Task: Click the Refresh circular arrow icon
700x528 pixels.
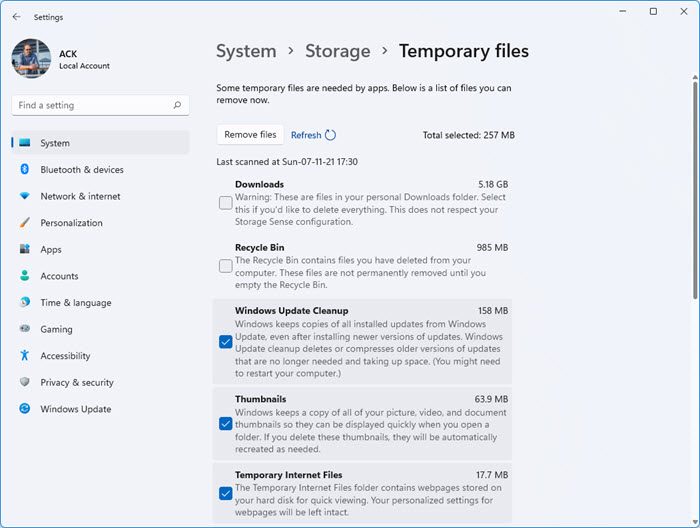Action: click(x=330, y=135)
